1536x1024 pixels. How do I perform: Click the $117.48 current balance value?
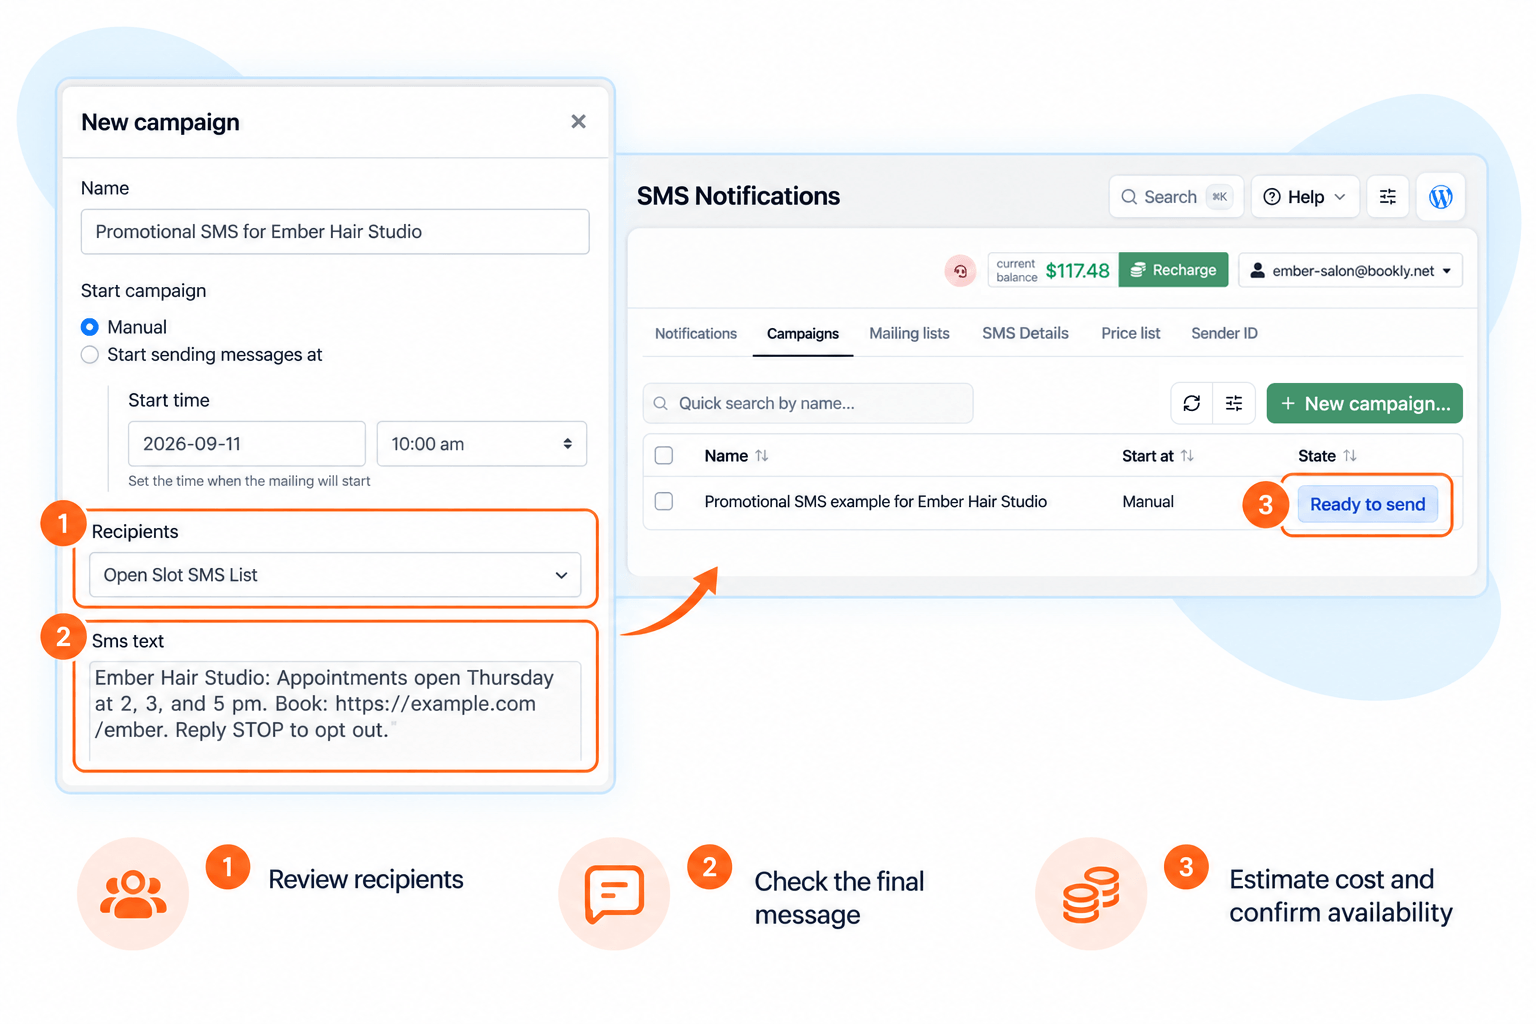point(1077,270)
